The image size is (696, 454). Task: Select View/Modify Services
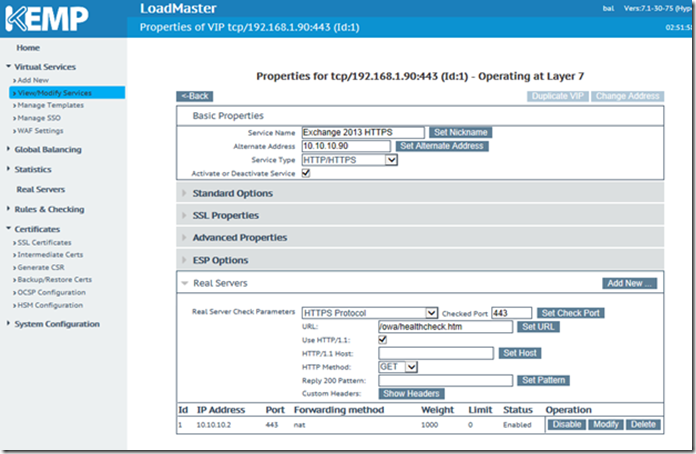click(67, 93)
